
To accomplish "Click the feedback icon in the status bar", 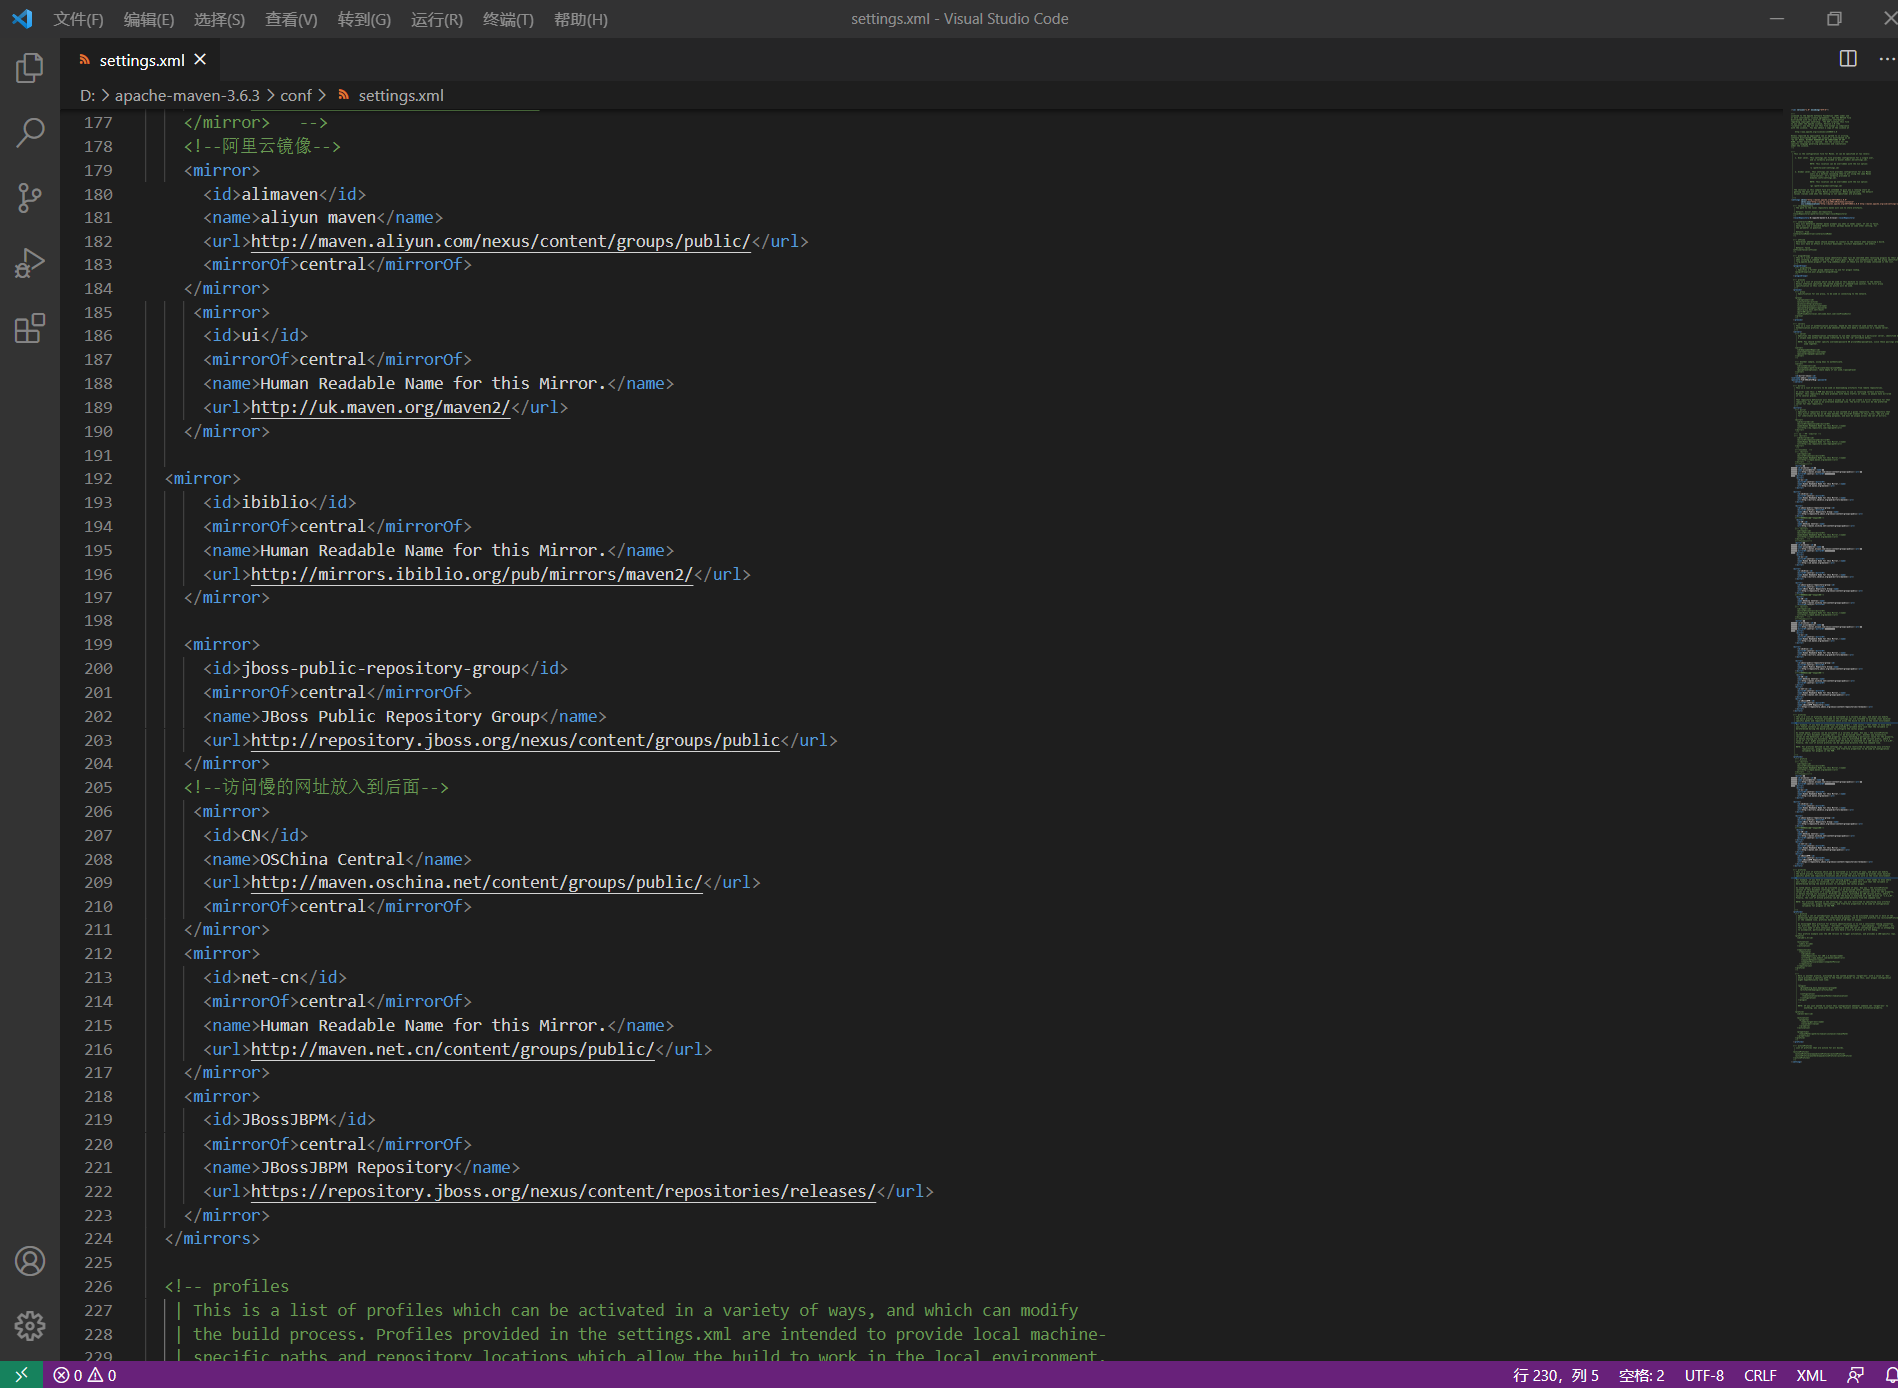I will point(1855,1375).
